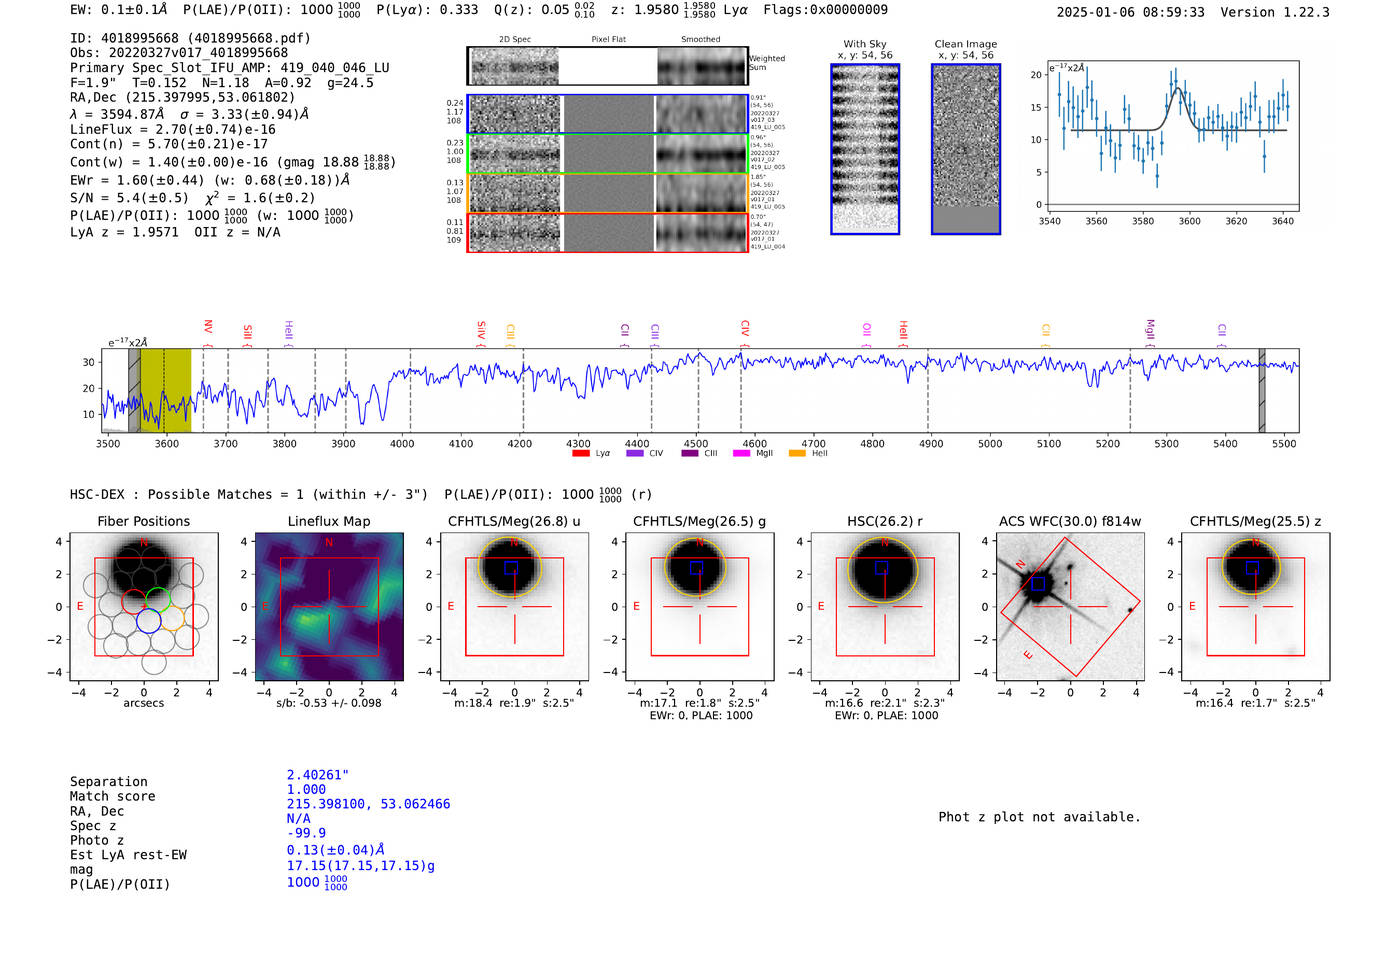Image resolution: width=1400 pixels, height=953 pixels.
Task: Click the yellow highlighted region in the spectrum
Action: click(x=165, y=390)
